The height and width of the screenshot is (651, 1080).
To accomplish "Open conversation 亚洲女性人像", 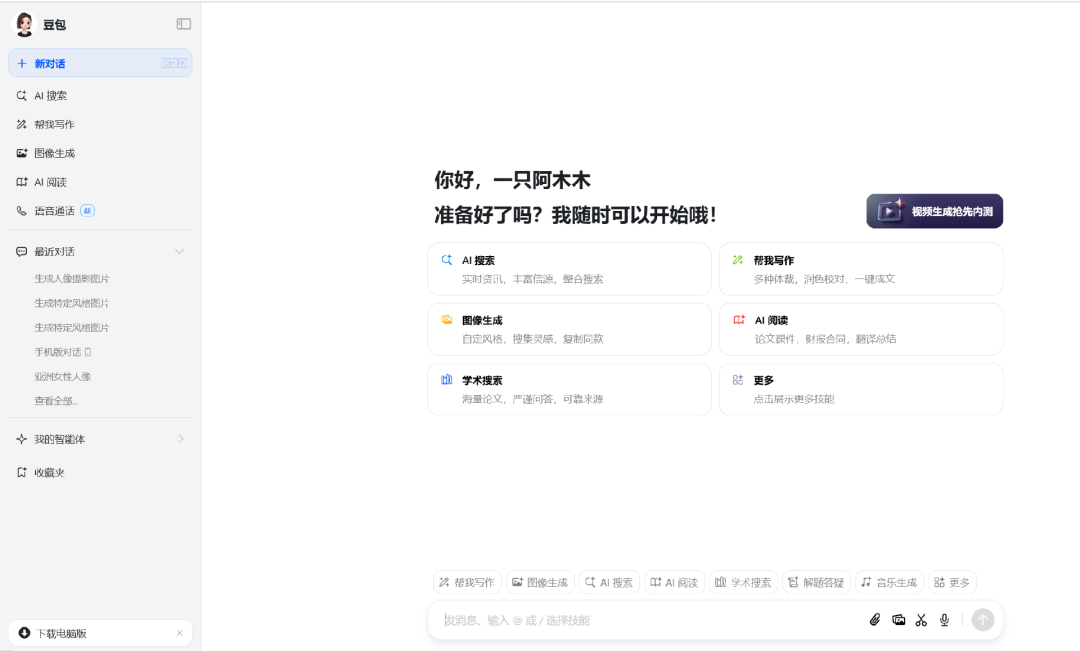I will 63,376.
